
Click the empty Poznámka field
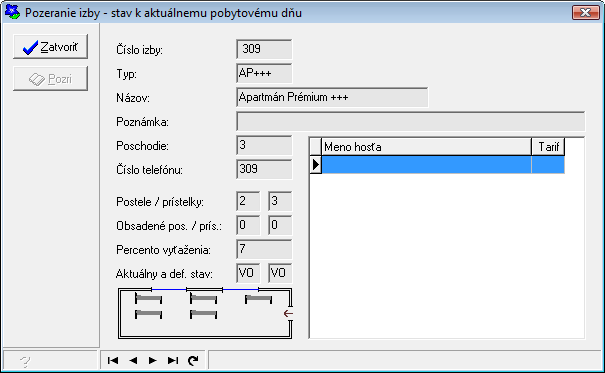click(411, 122)
